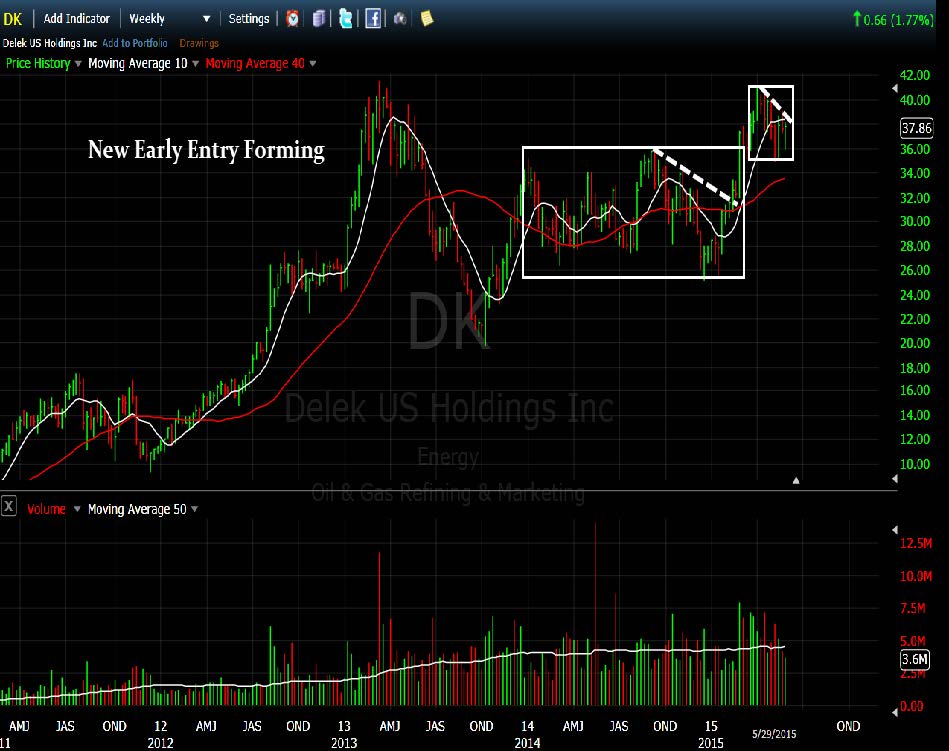Expand the Moving Average 50 arrow

point(195,509)
